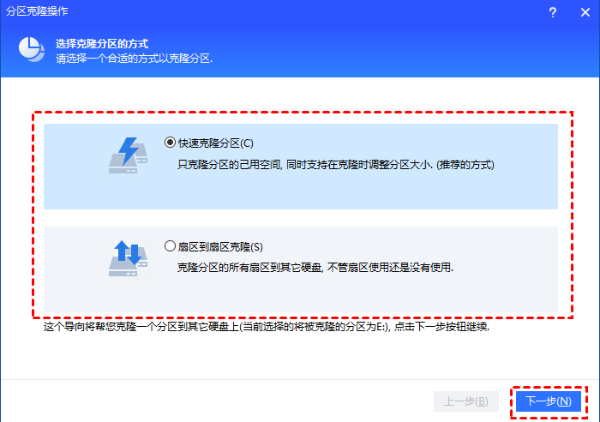
Task: Click the up-down arrows disk icon for sector clone
Action: (x=126, y=258)
